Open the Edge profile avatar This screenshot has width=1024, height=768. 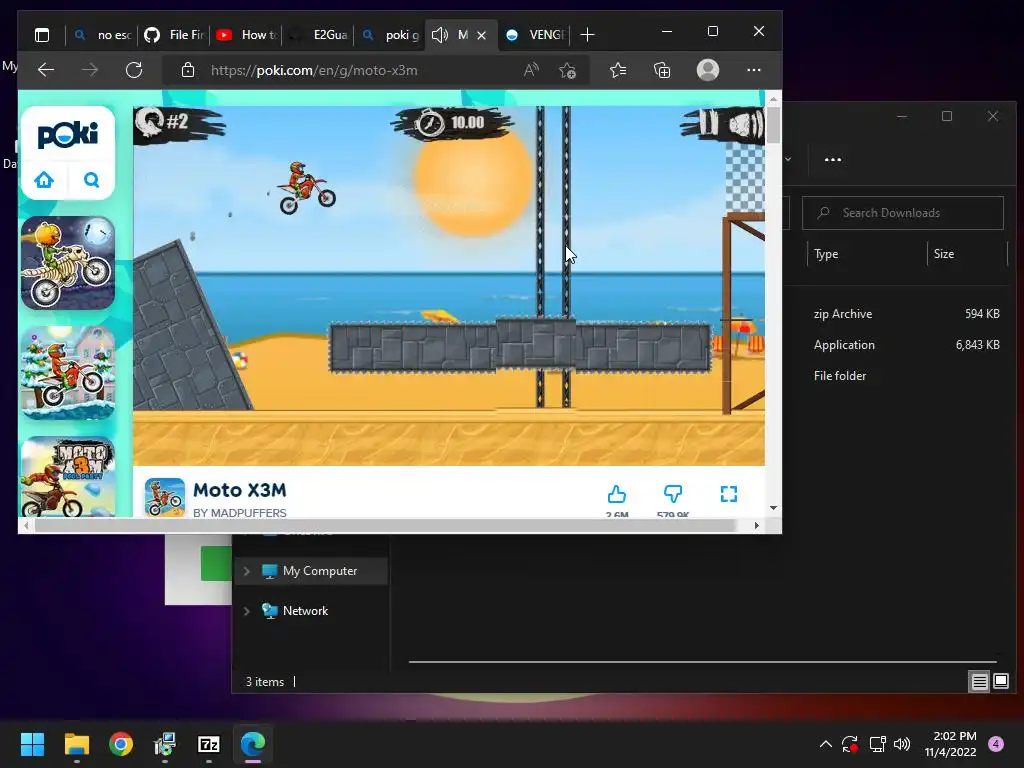[x=708, y=70]
